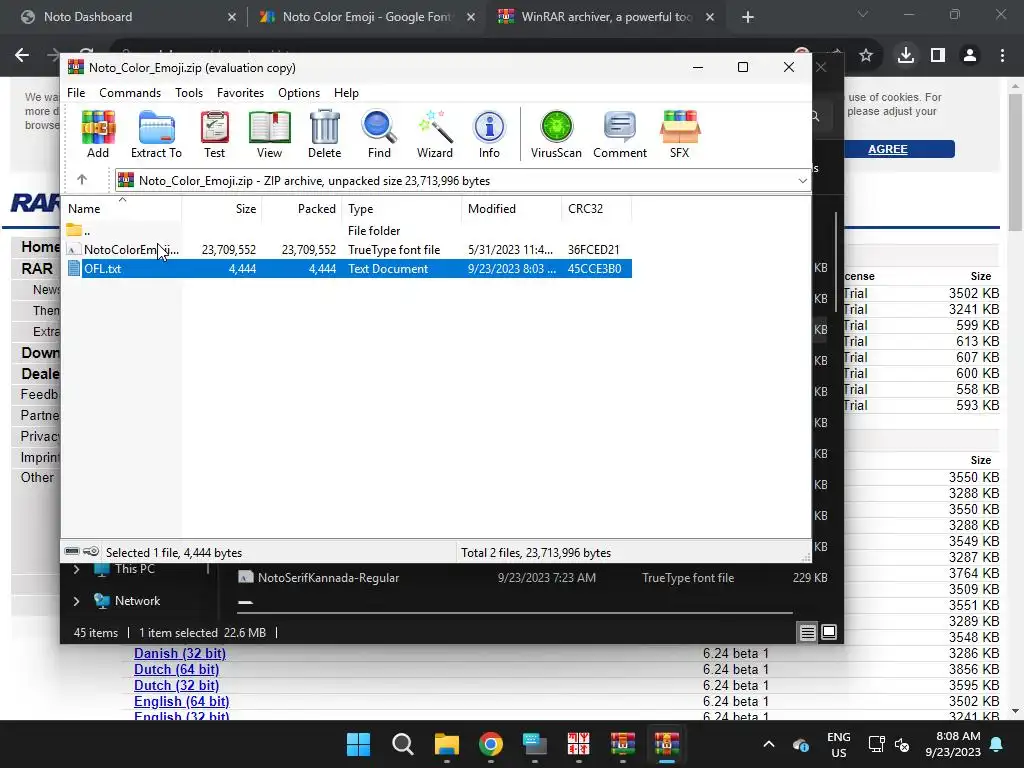Screen dimensions: 1024x768
Task: Open Chrome downloads icon
Action: 905,55
